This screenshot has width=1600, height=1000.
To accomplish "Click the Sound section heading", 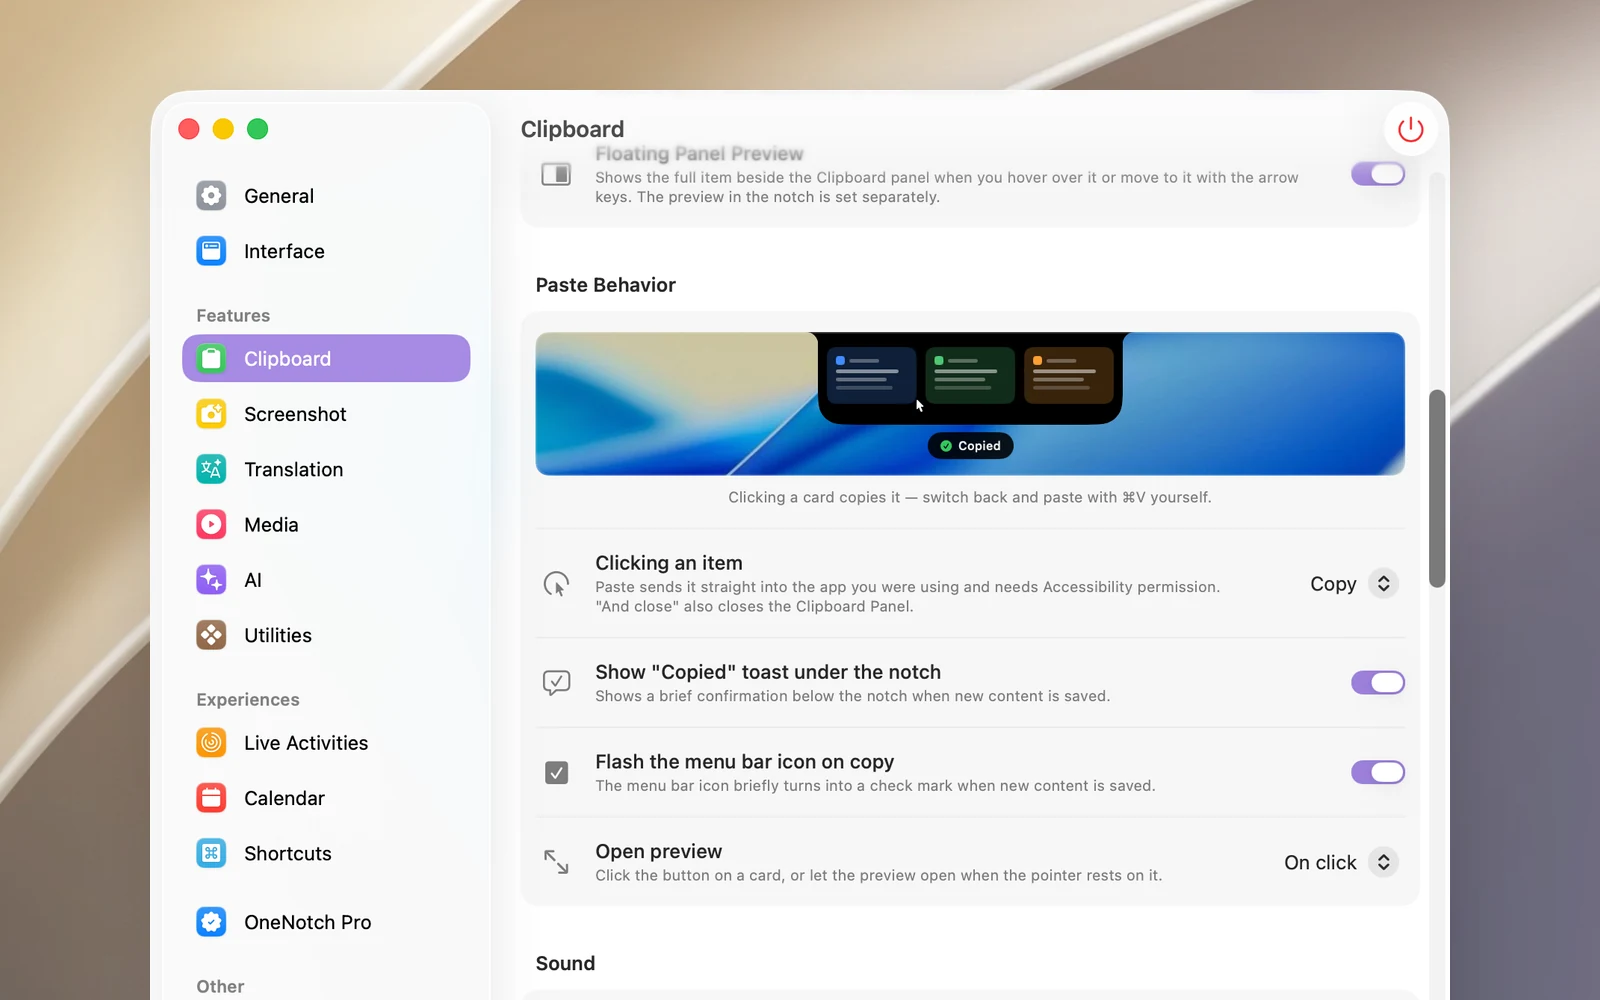I will (x=565, y=963).
